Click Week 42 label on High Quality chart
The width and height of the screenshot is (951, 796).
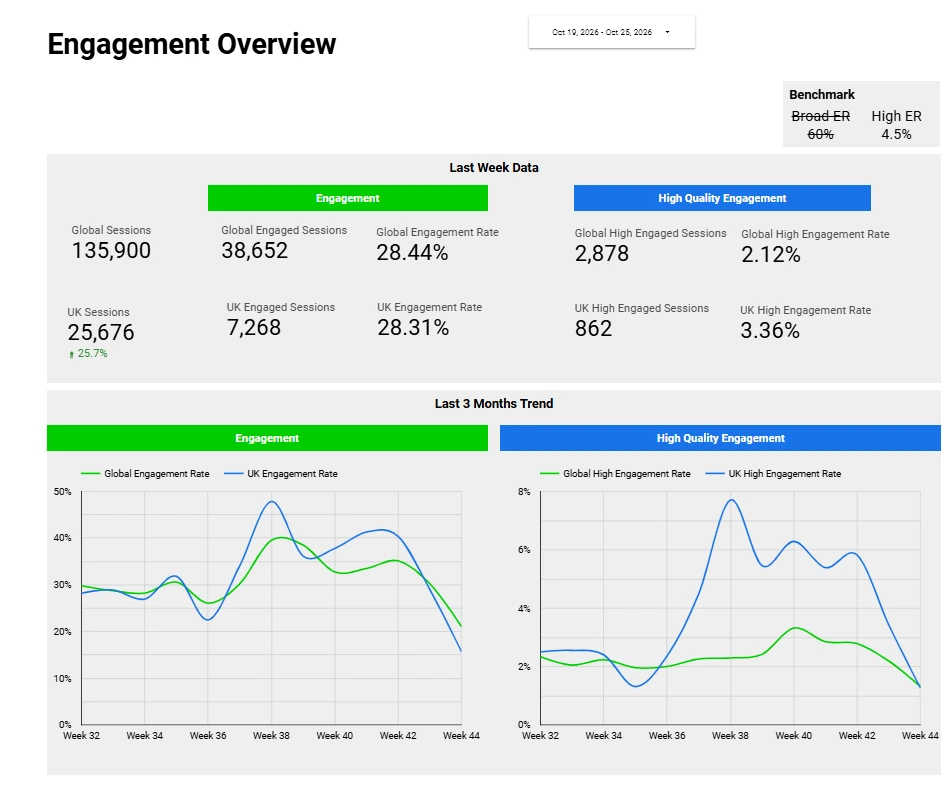[x=857, y=735]
